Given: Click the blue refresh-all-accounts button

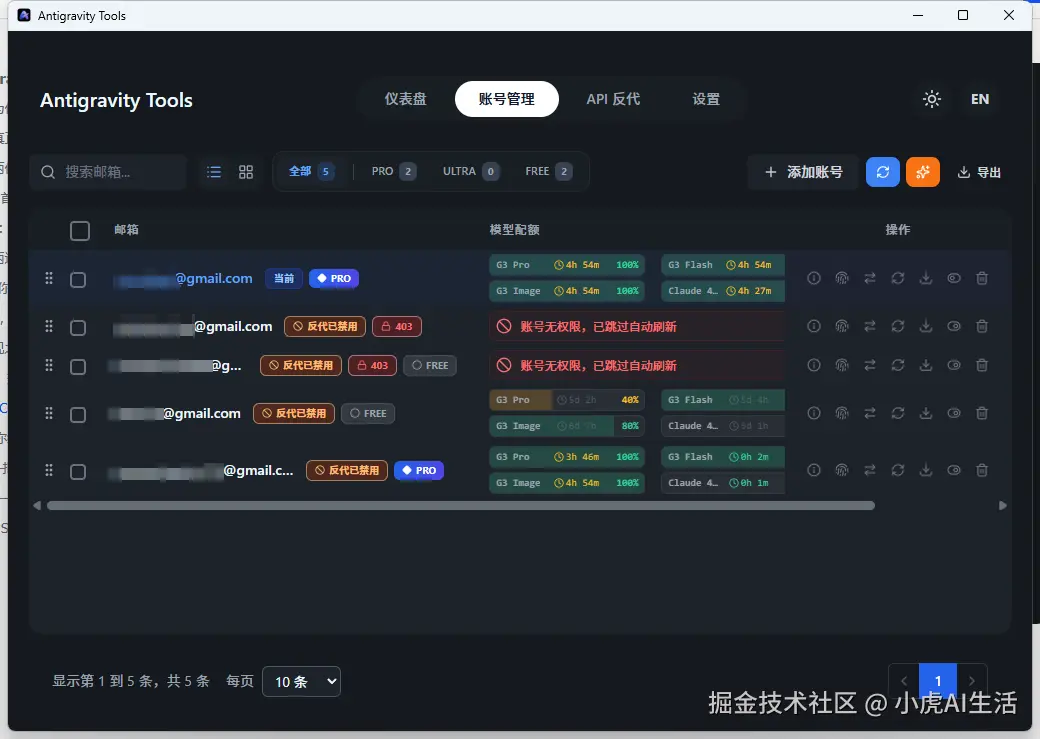Looking at the screenshot, I should [x=883, y=172].
